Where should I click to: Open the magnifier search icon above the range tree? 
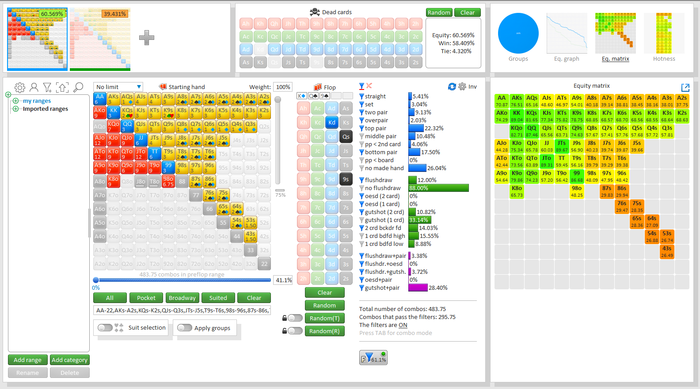point(78,87)
